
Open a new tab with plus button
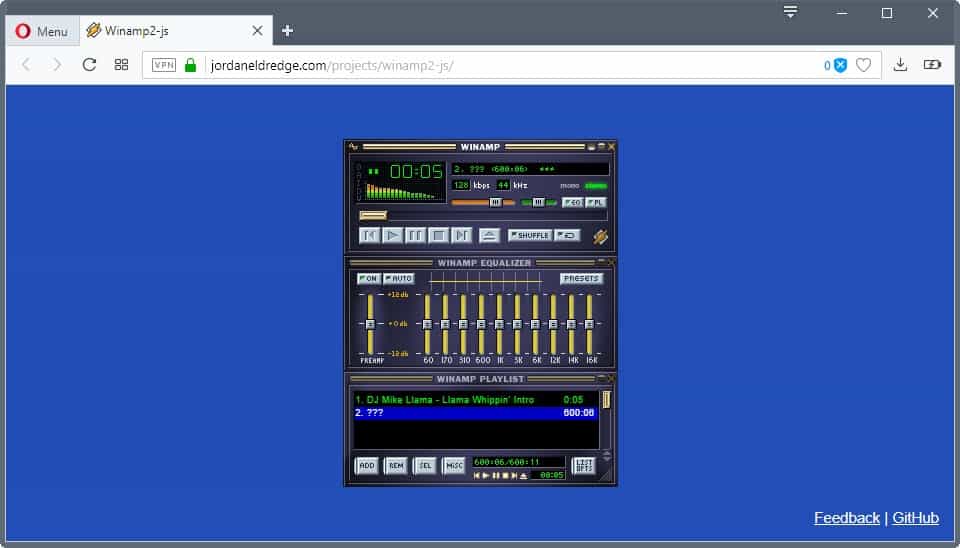tap(287, 31)
